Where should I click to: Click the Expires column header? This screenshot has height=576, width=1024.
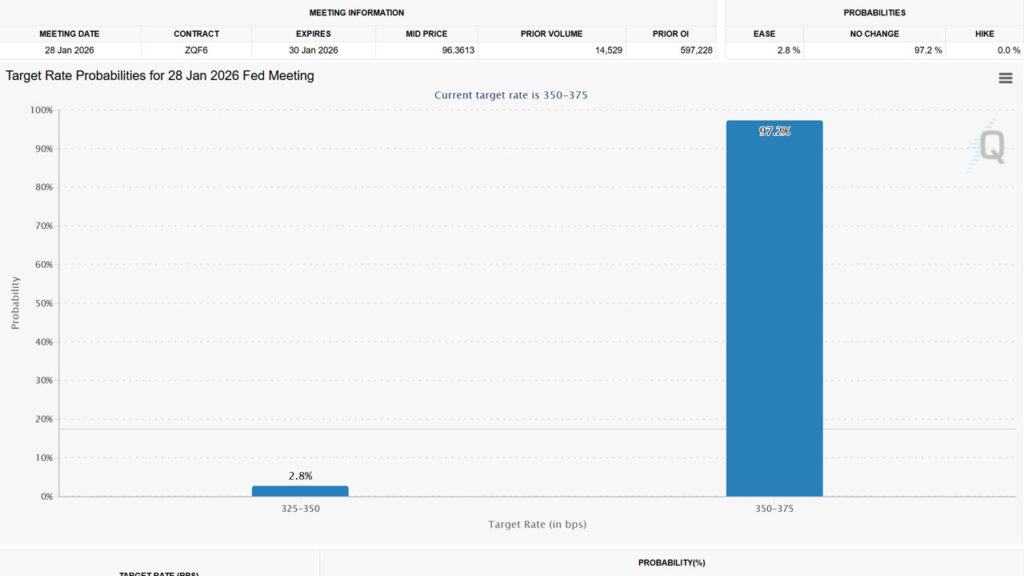pyautogui.click(x=313, y=34)
